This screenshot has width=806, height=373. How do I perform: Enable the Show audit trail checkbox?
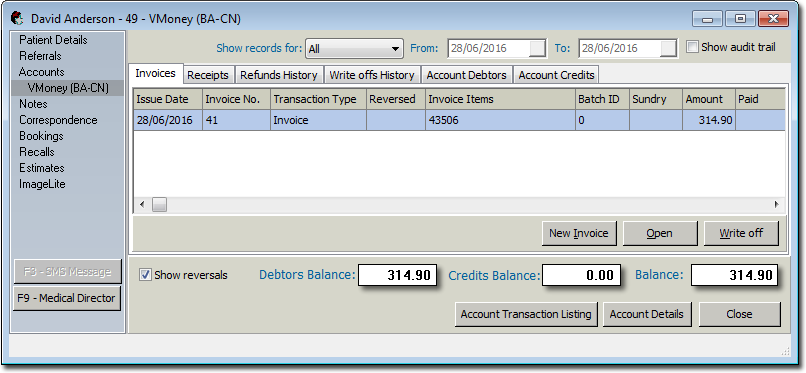[x=693, y=47]
